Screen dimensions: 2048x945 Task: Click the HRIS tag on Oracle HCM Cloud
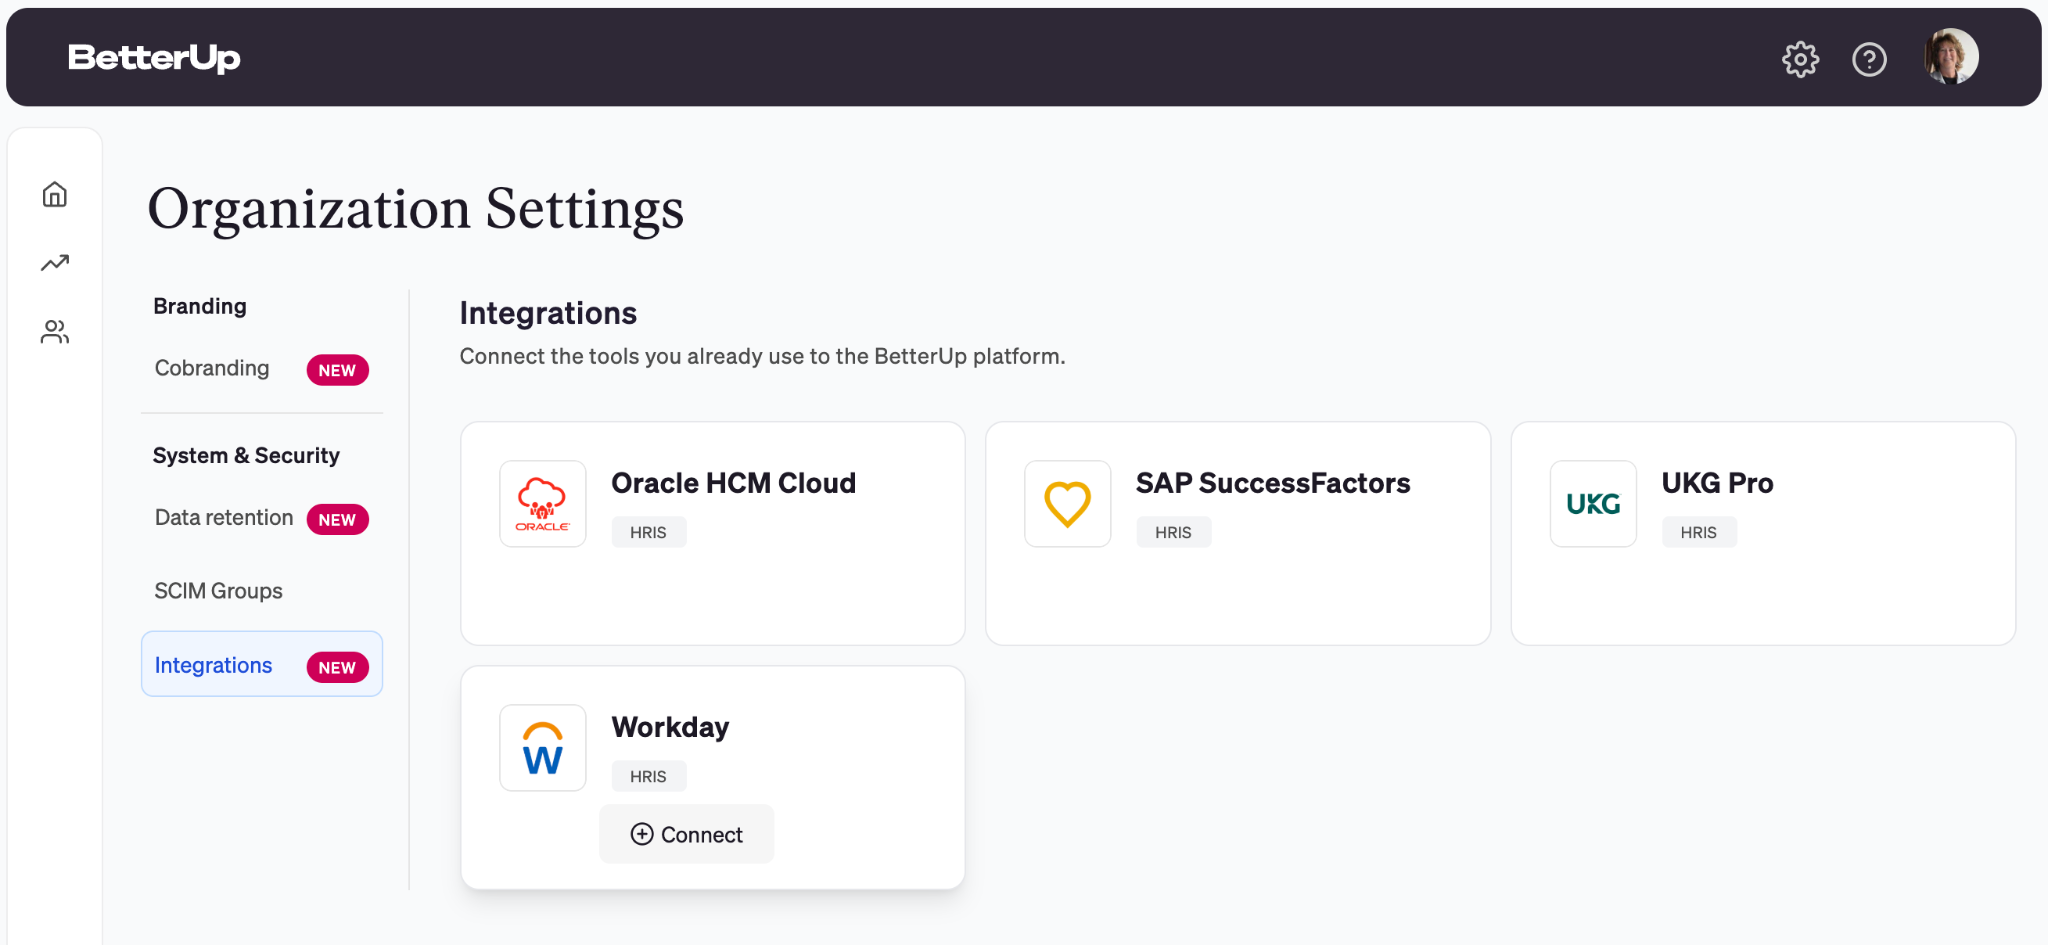649,532
